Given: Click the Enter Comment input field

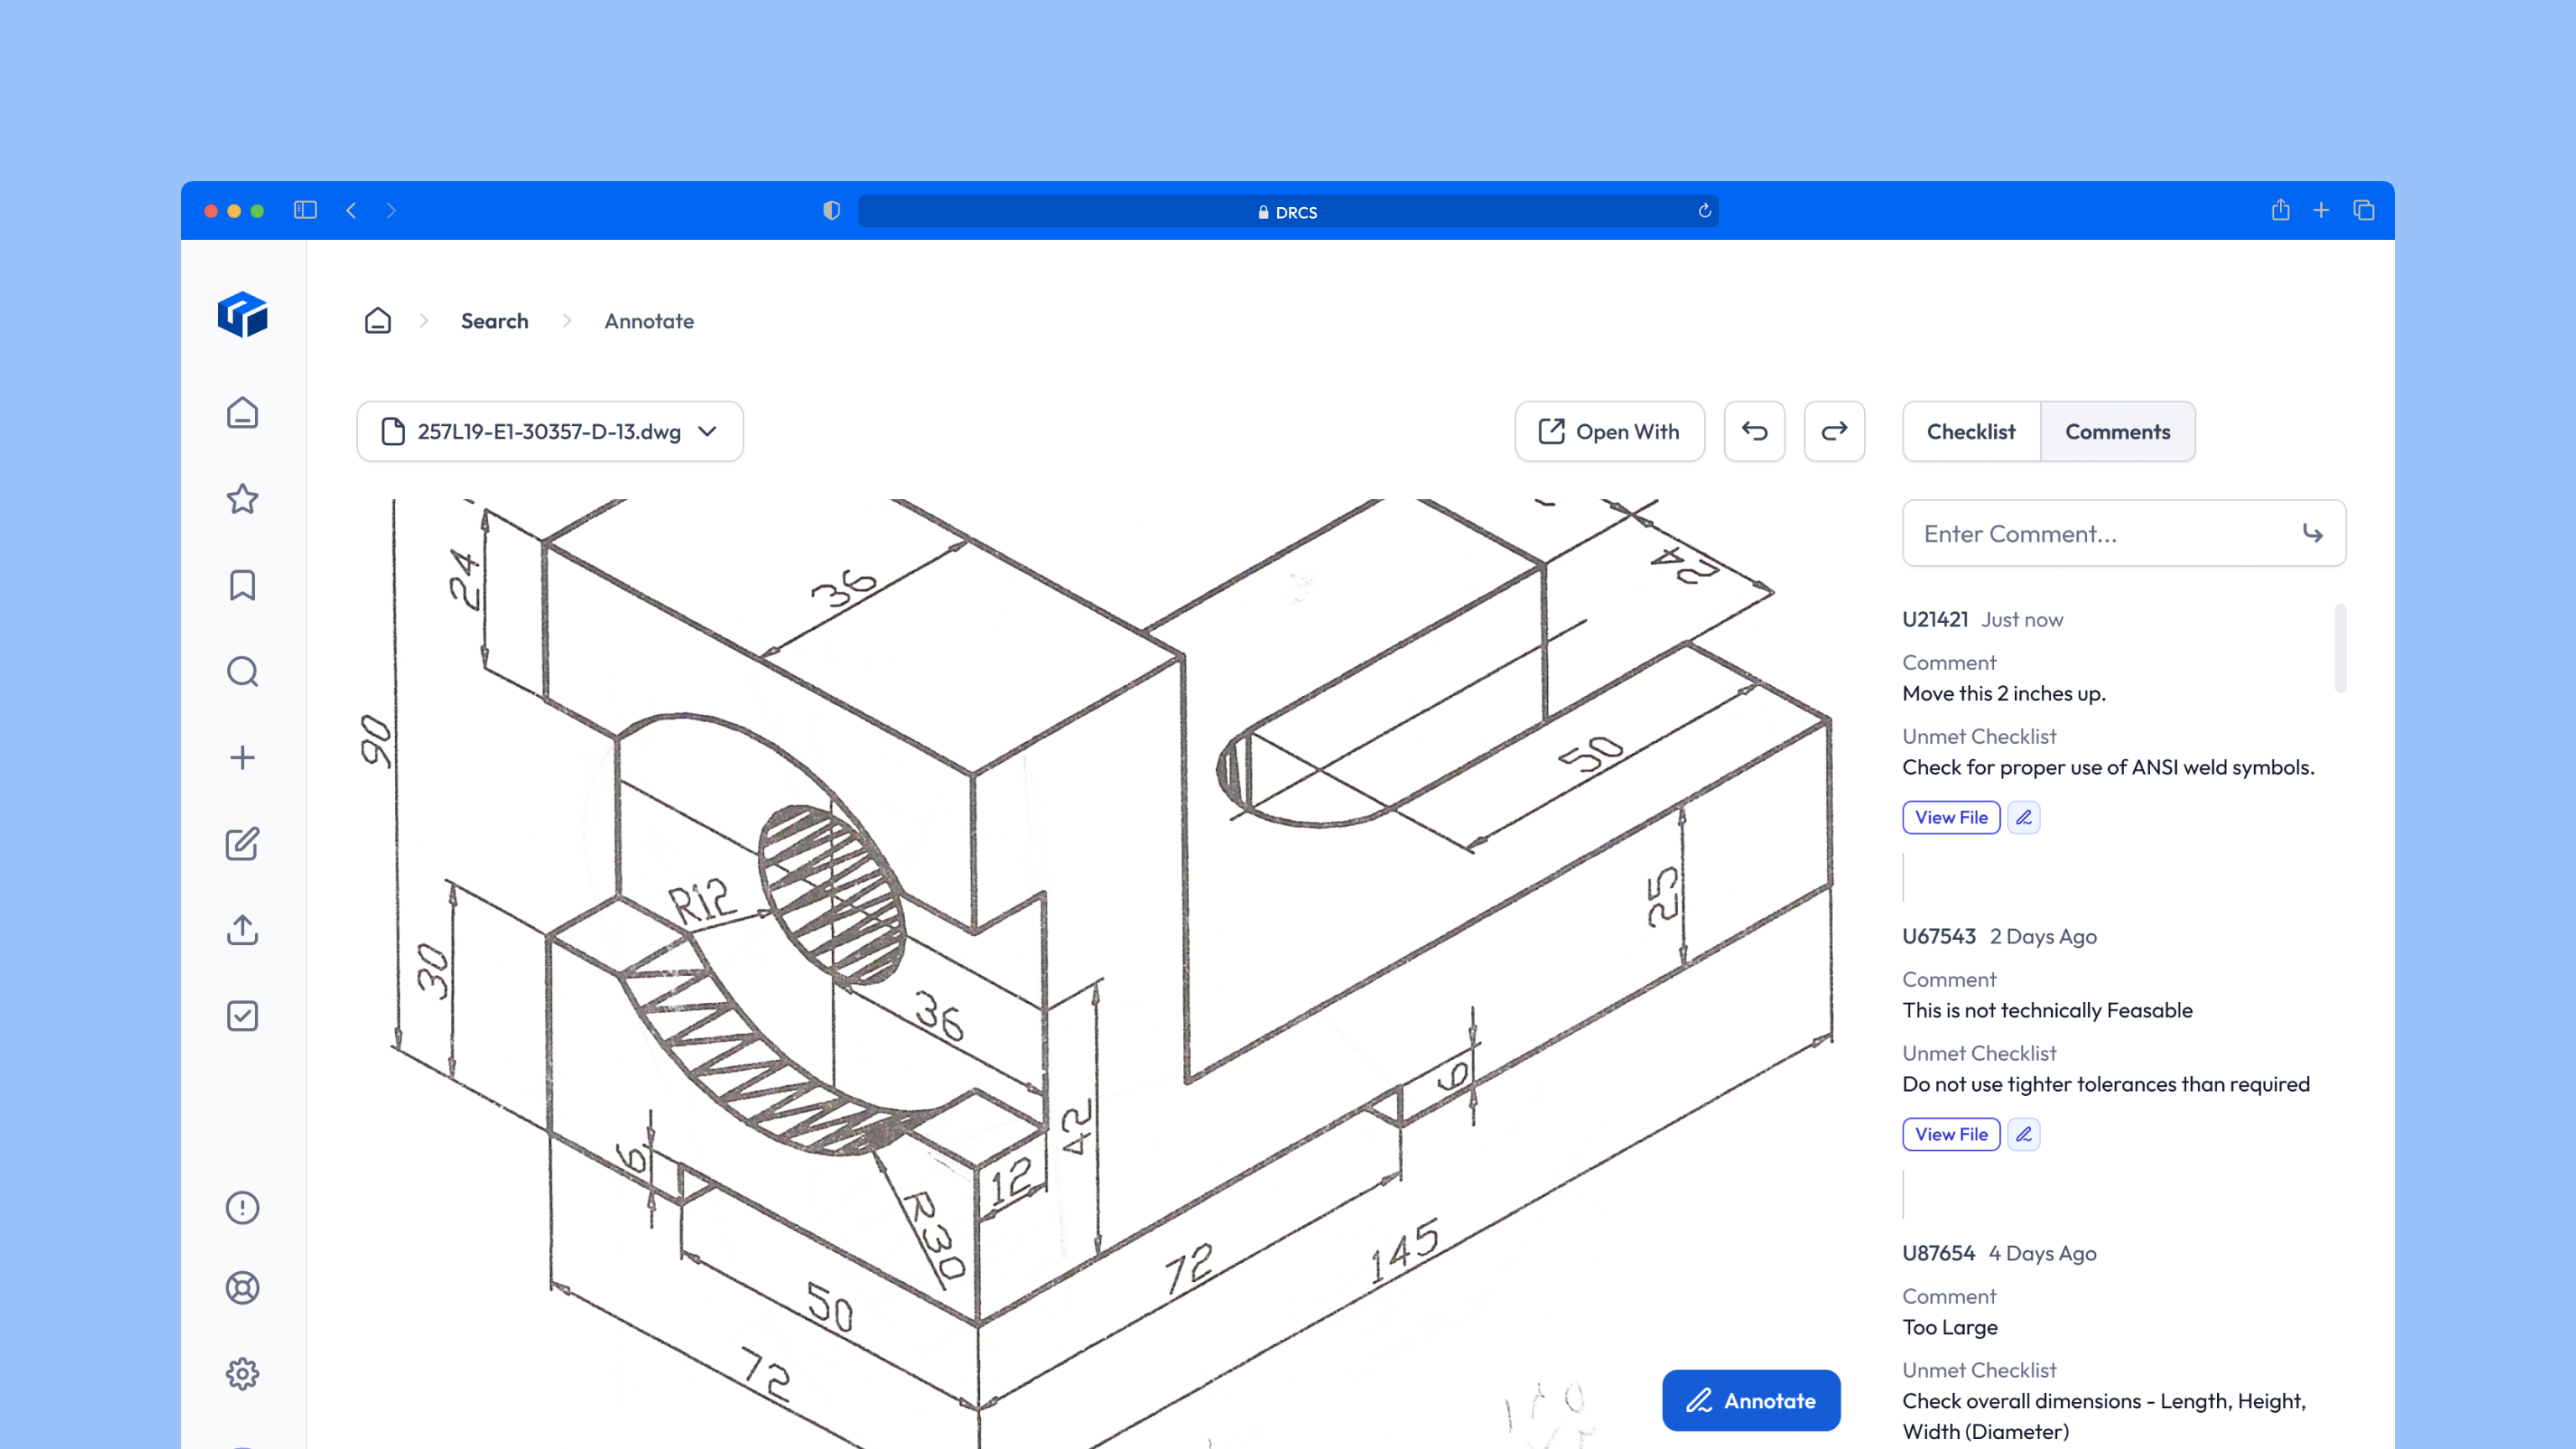Looking at the screenshot, I should click(2100, 534).
